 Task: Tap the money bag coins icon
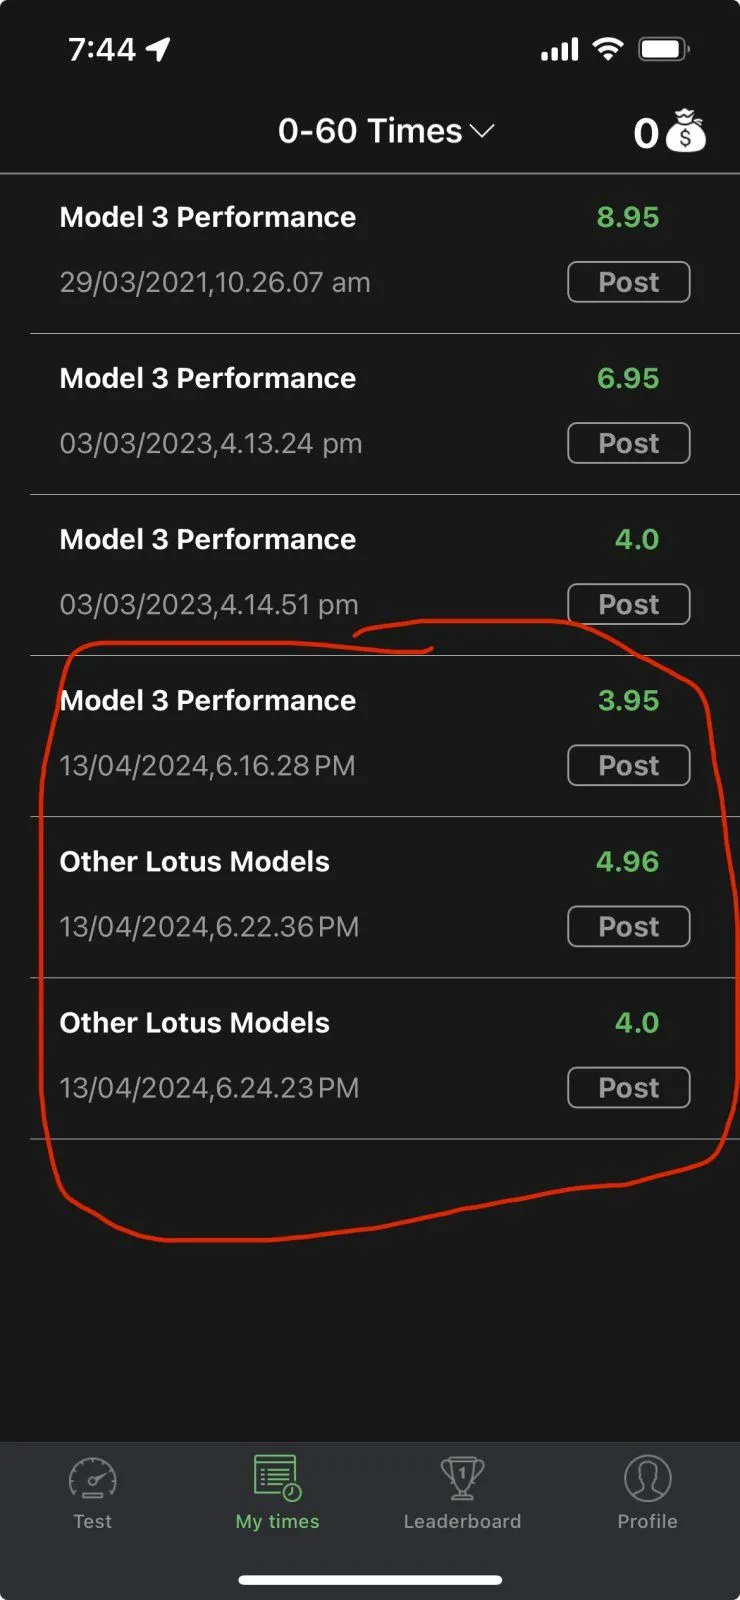pos(685,131)
